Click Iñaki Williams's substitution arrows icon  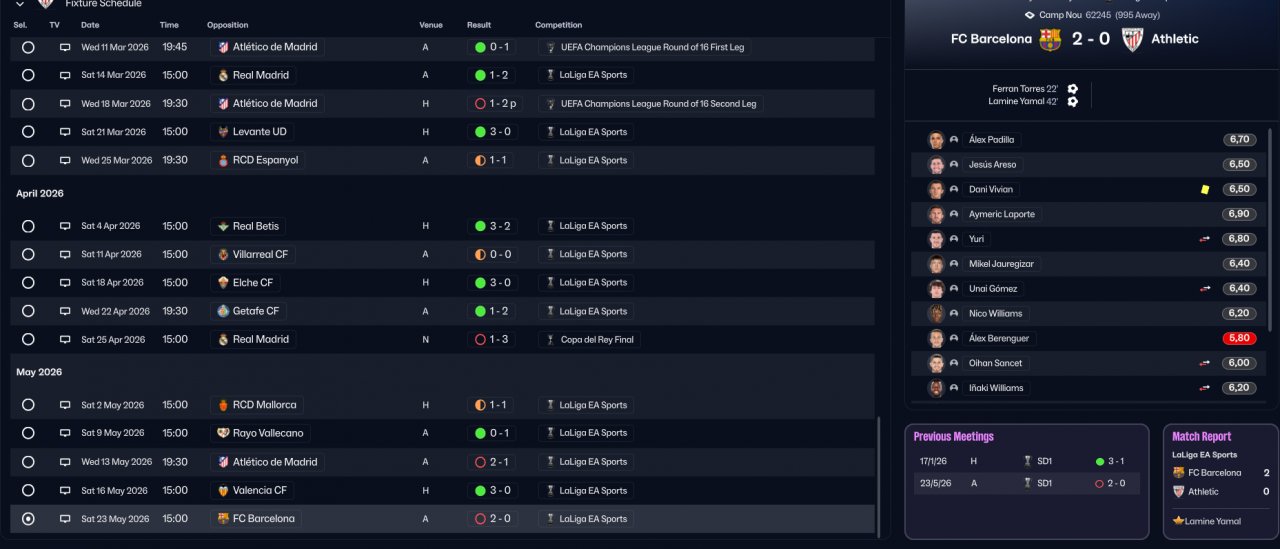tap(1205, 388)
